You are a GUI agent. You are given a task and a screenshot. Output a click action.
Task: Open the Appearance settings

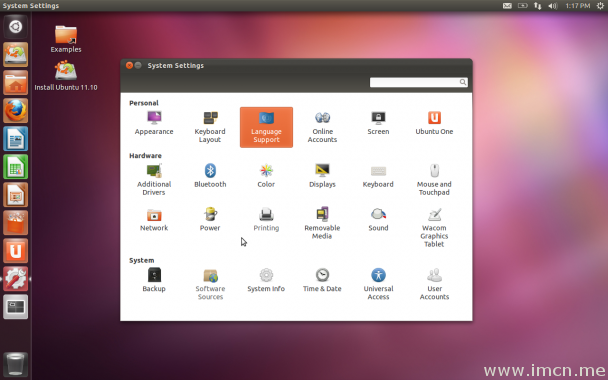pyautogui.click(x=154, y=123)
